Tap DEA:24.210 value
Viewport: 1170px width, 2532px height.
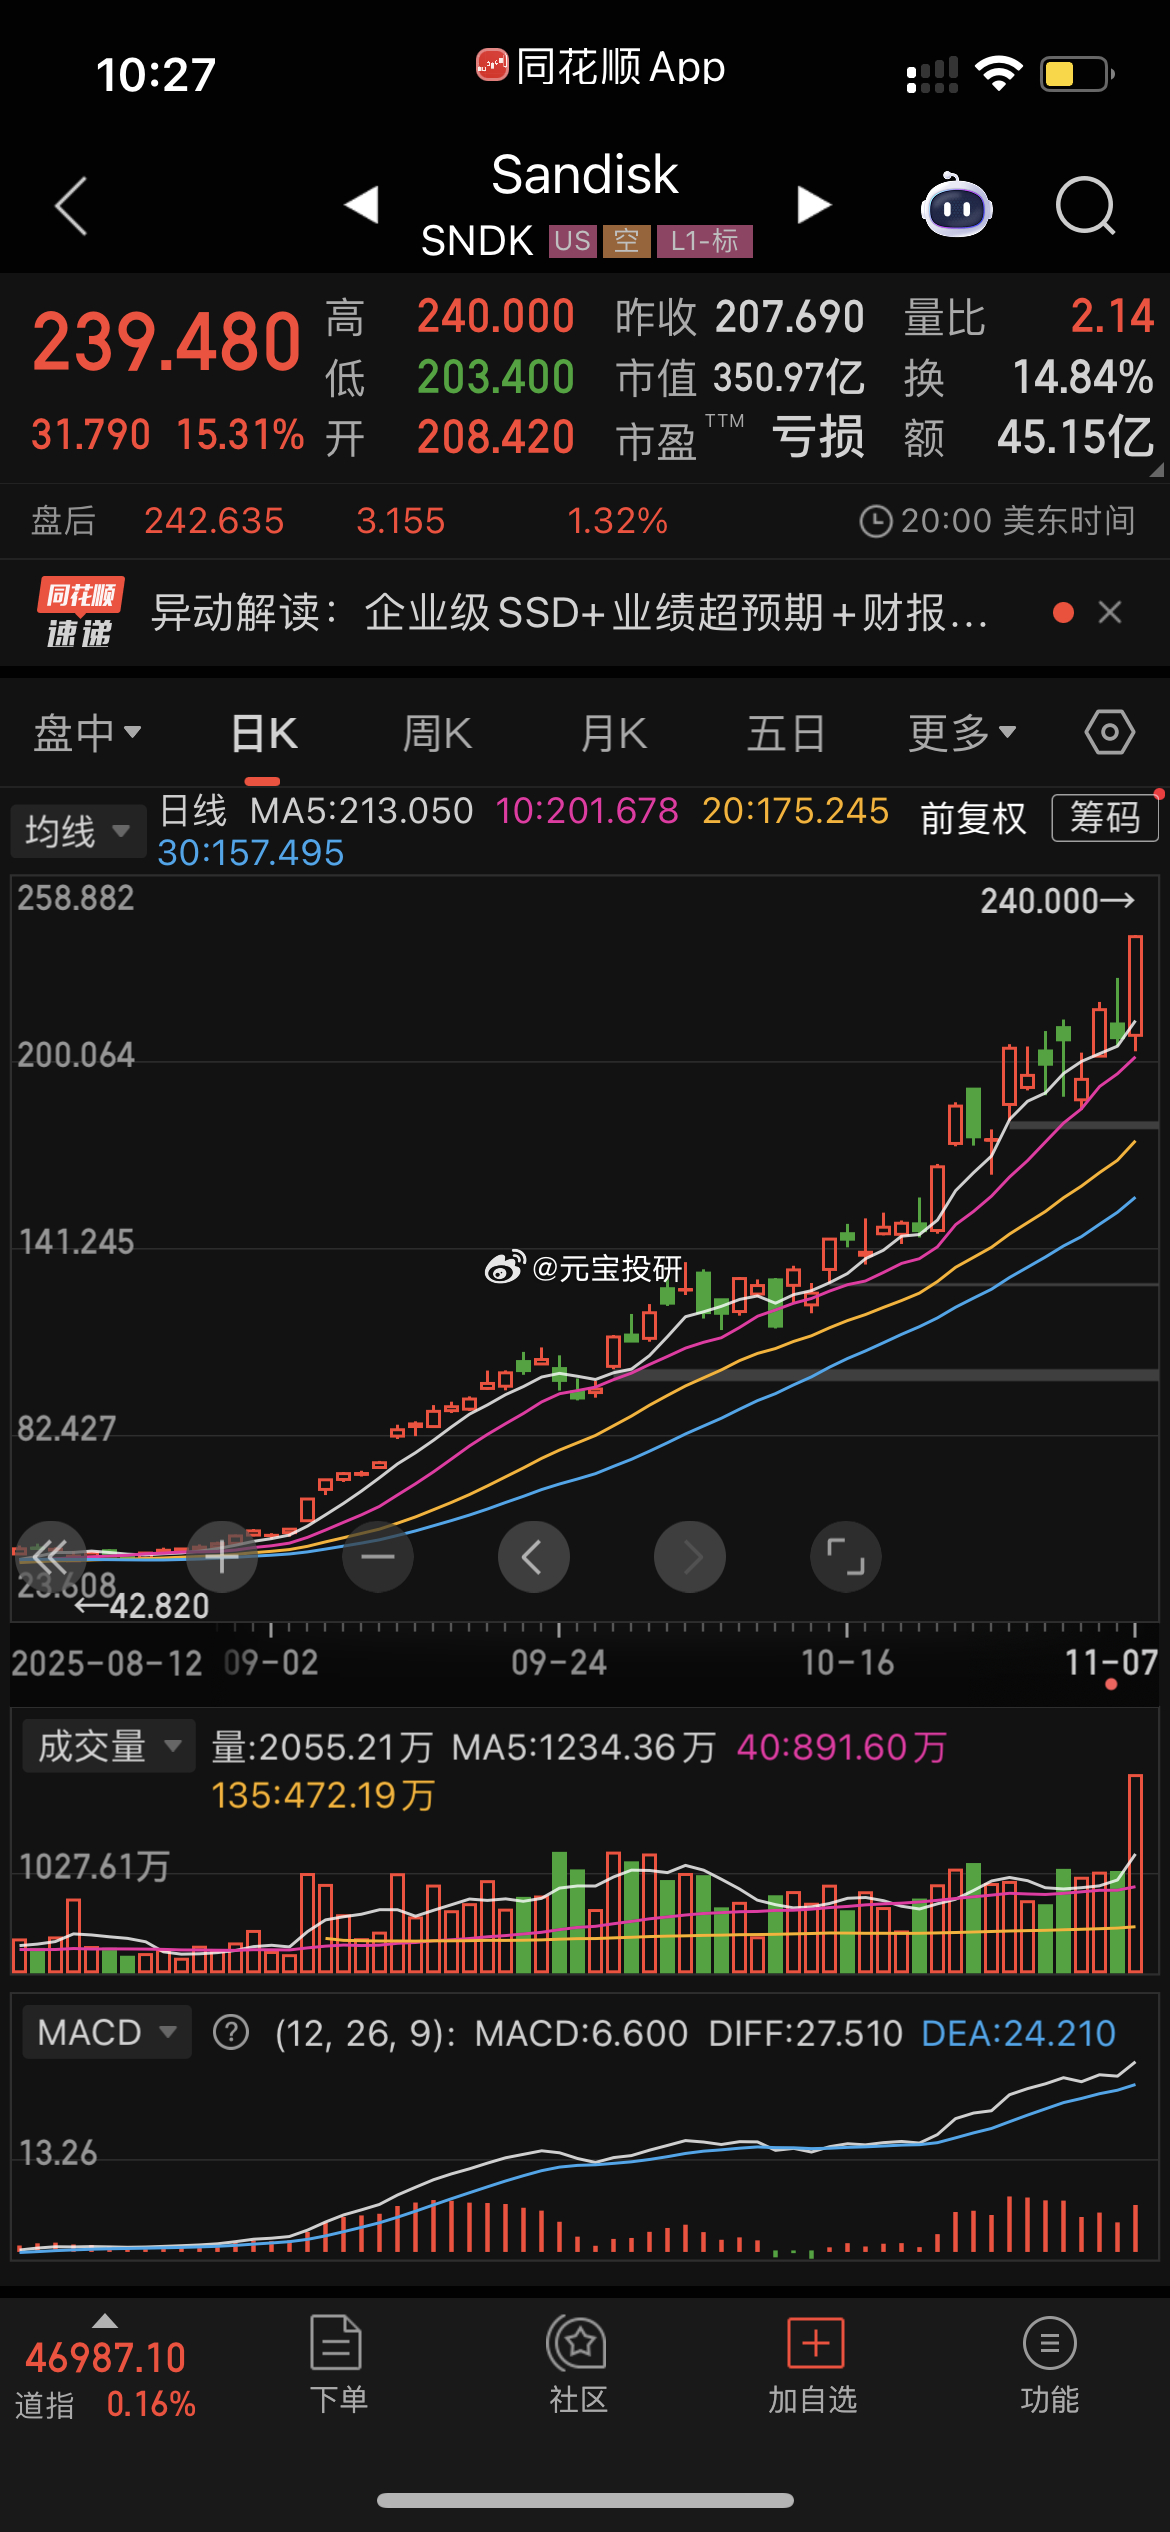[x=1018, y=2033]
